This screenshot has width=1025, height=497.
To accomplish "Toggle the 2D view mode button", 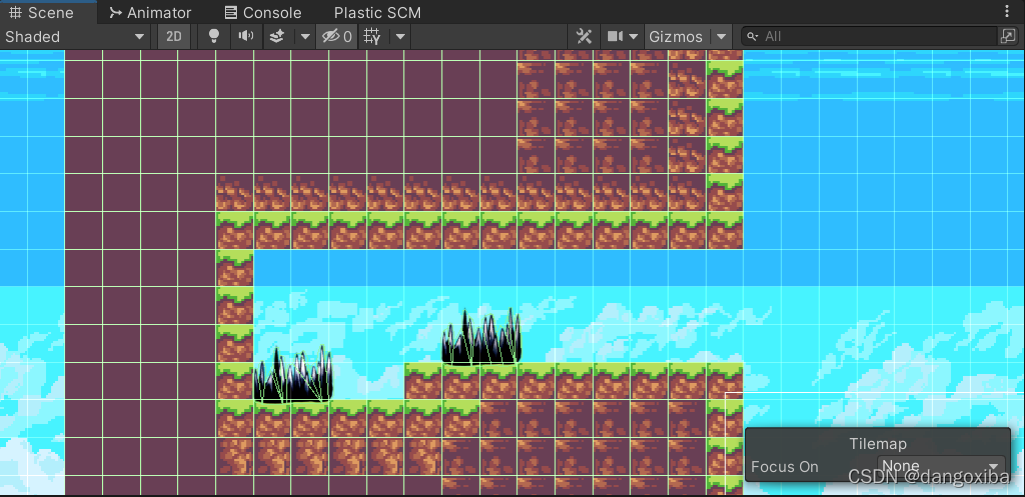I will tap(174, 37).
